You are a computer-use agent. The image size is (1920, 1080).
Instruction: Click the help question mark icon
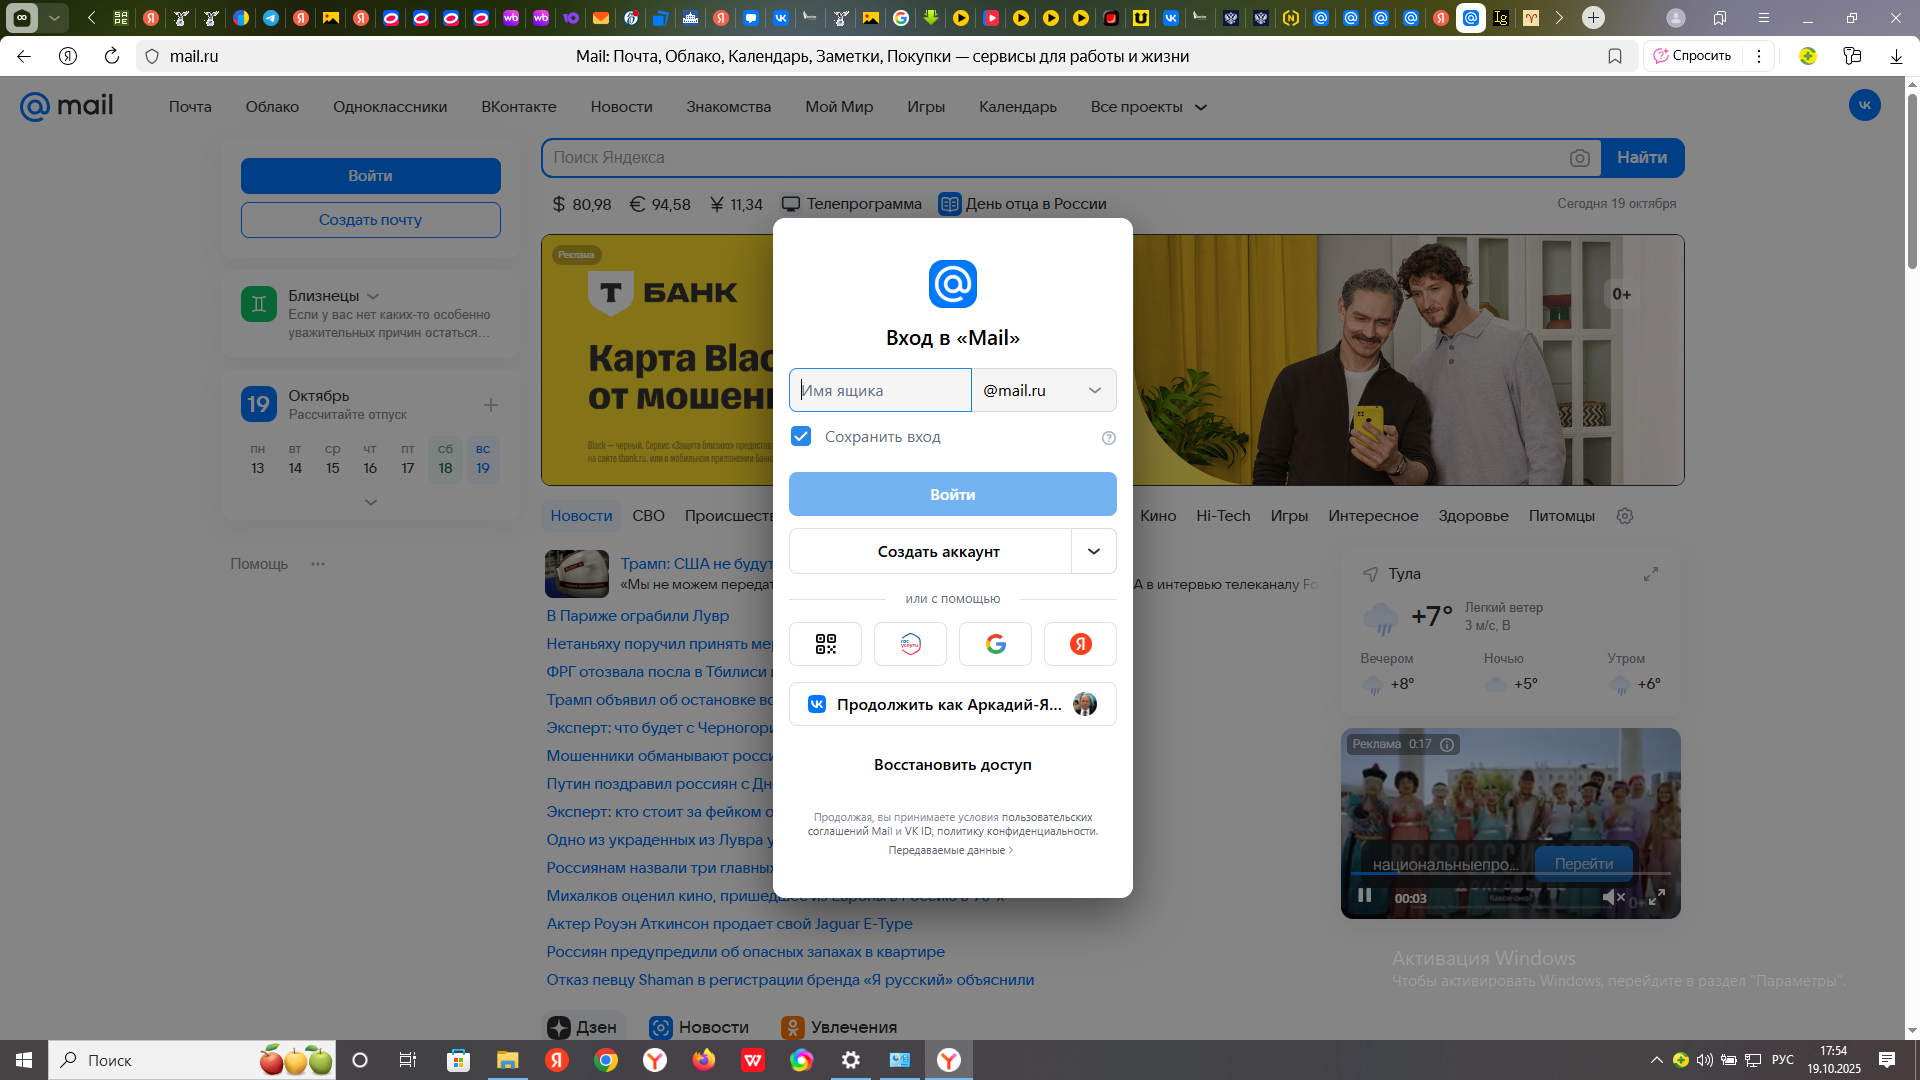coord(1108,438)
